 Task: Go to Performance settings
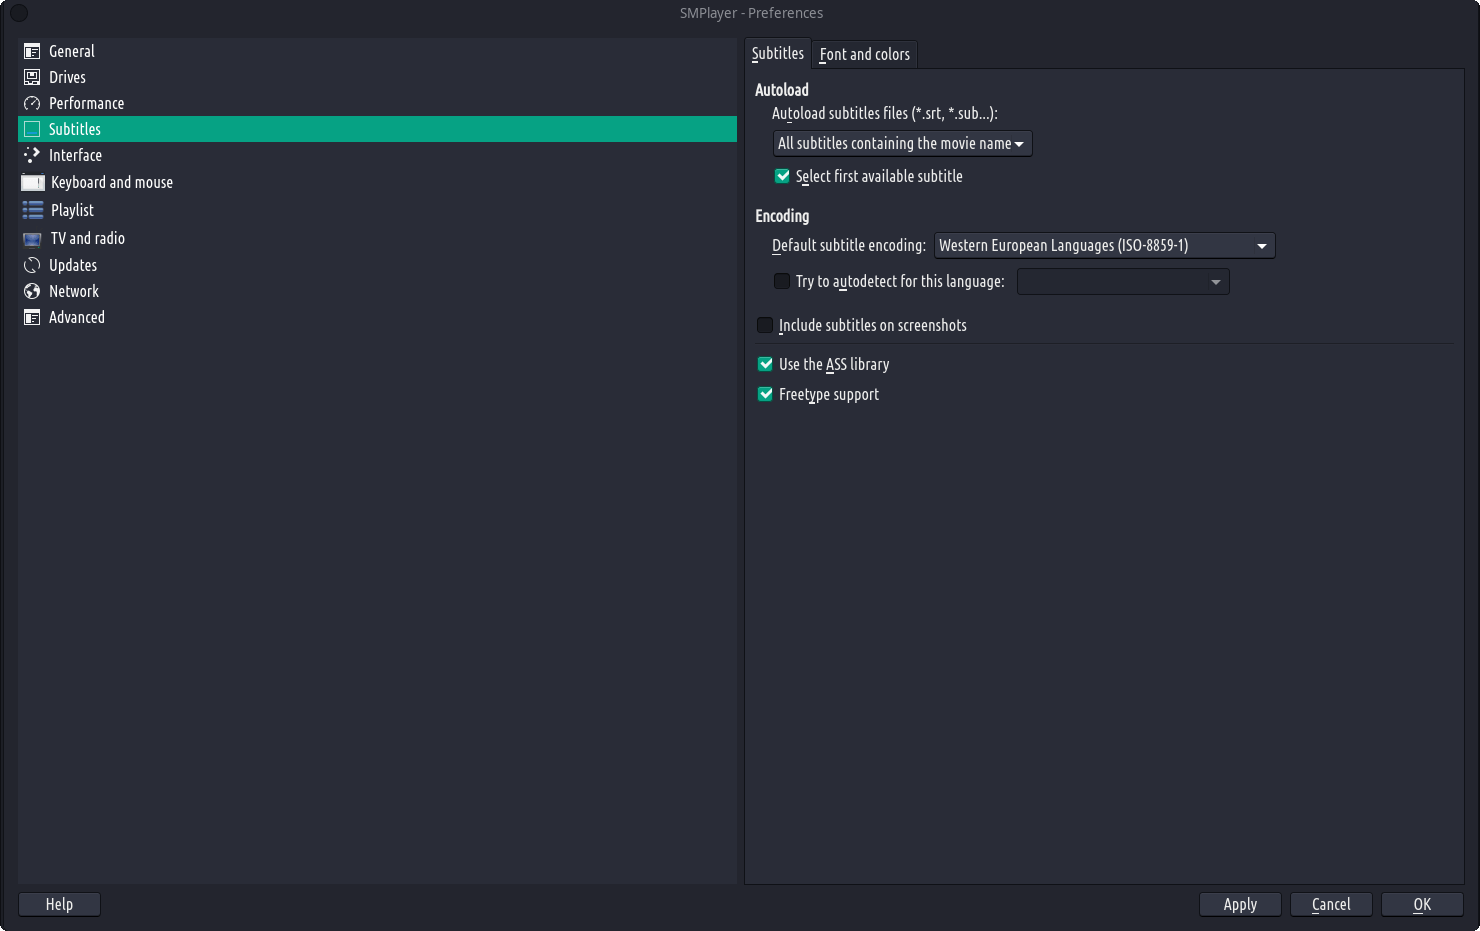[x=377, y=103]
